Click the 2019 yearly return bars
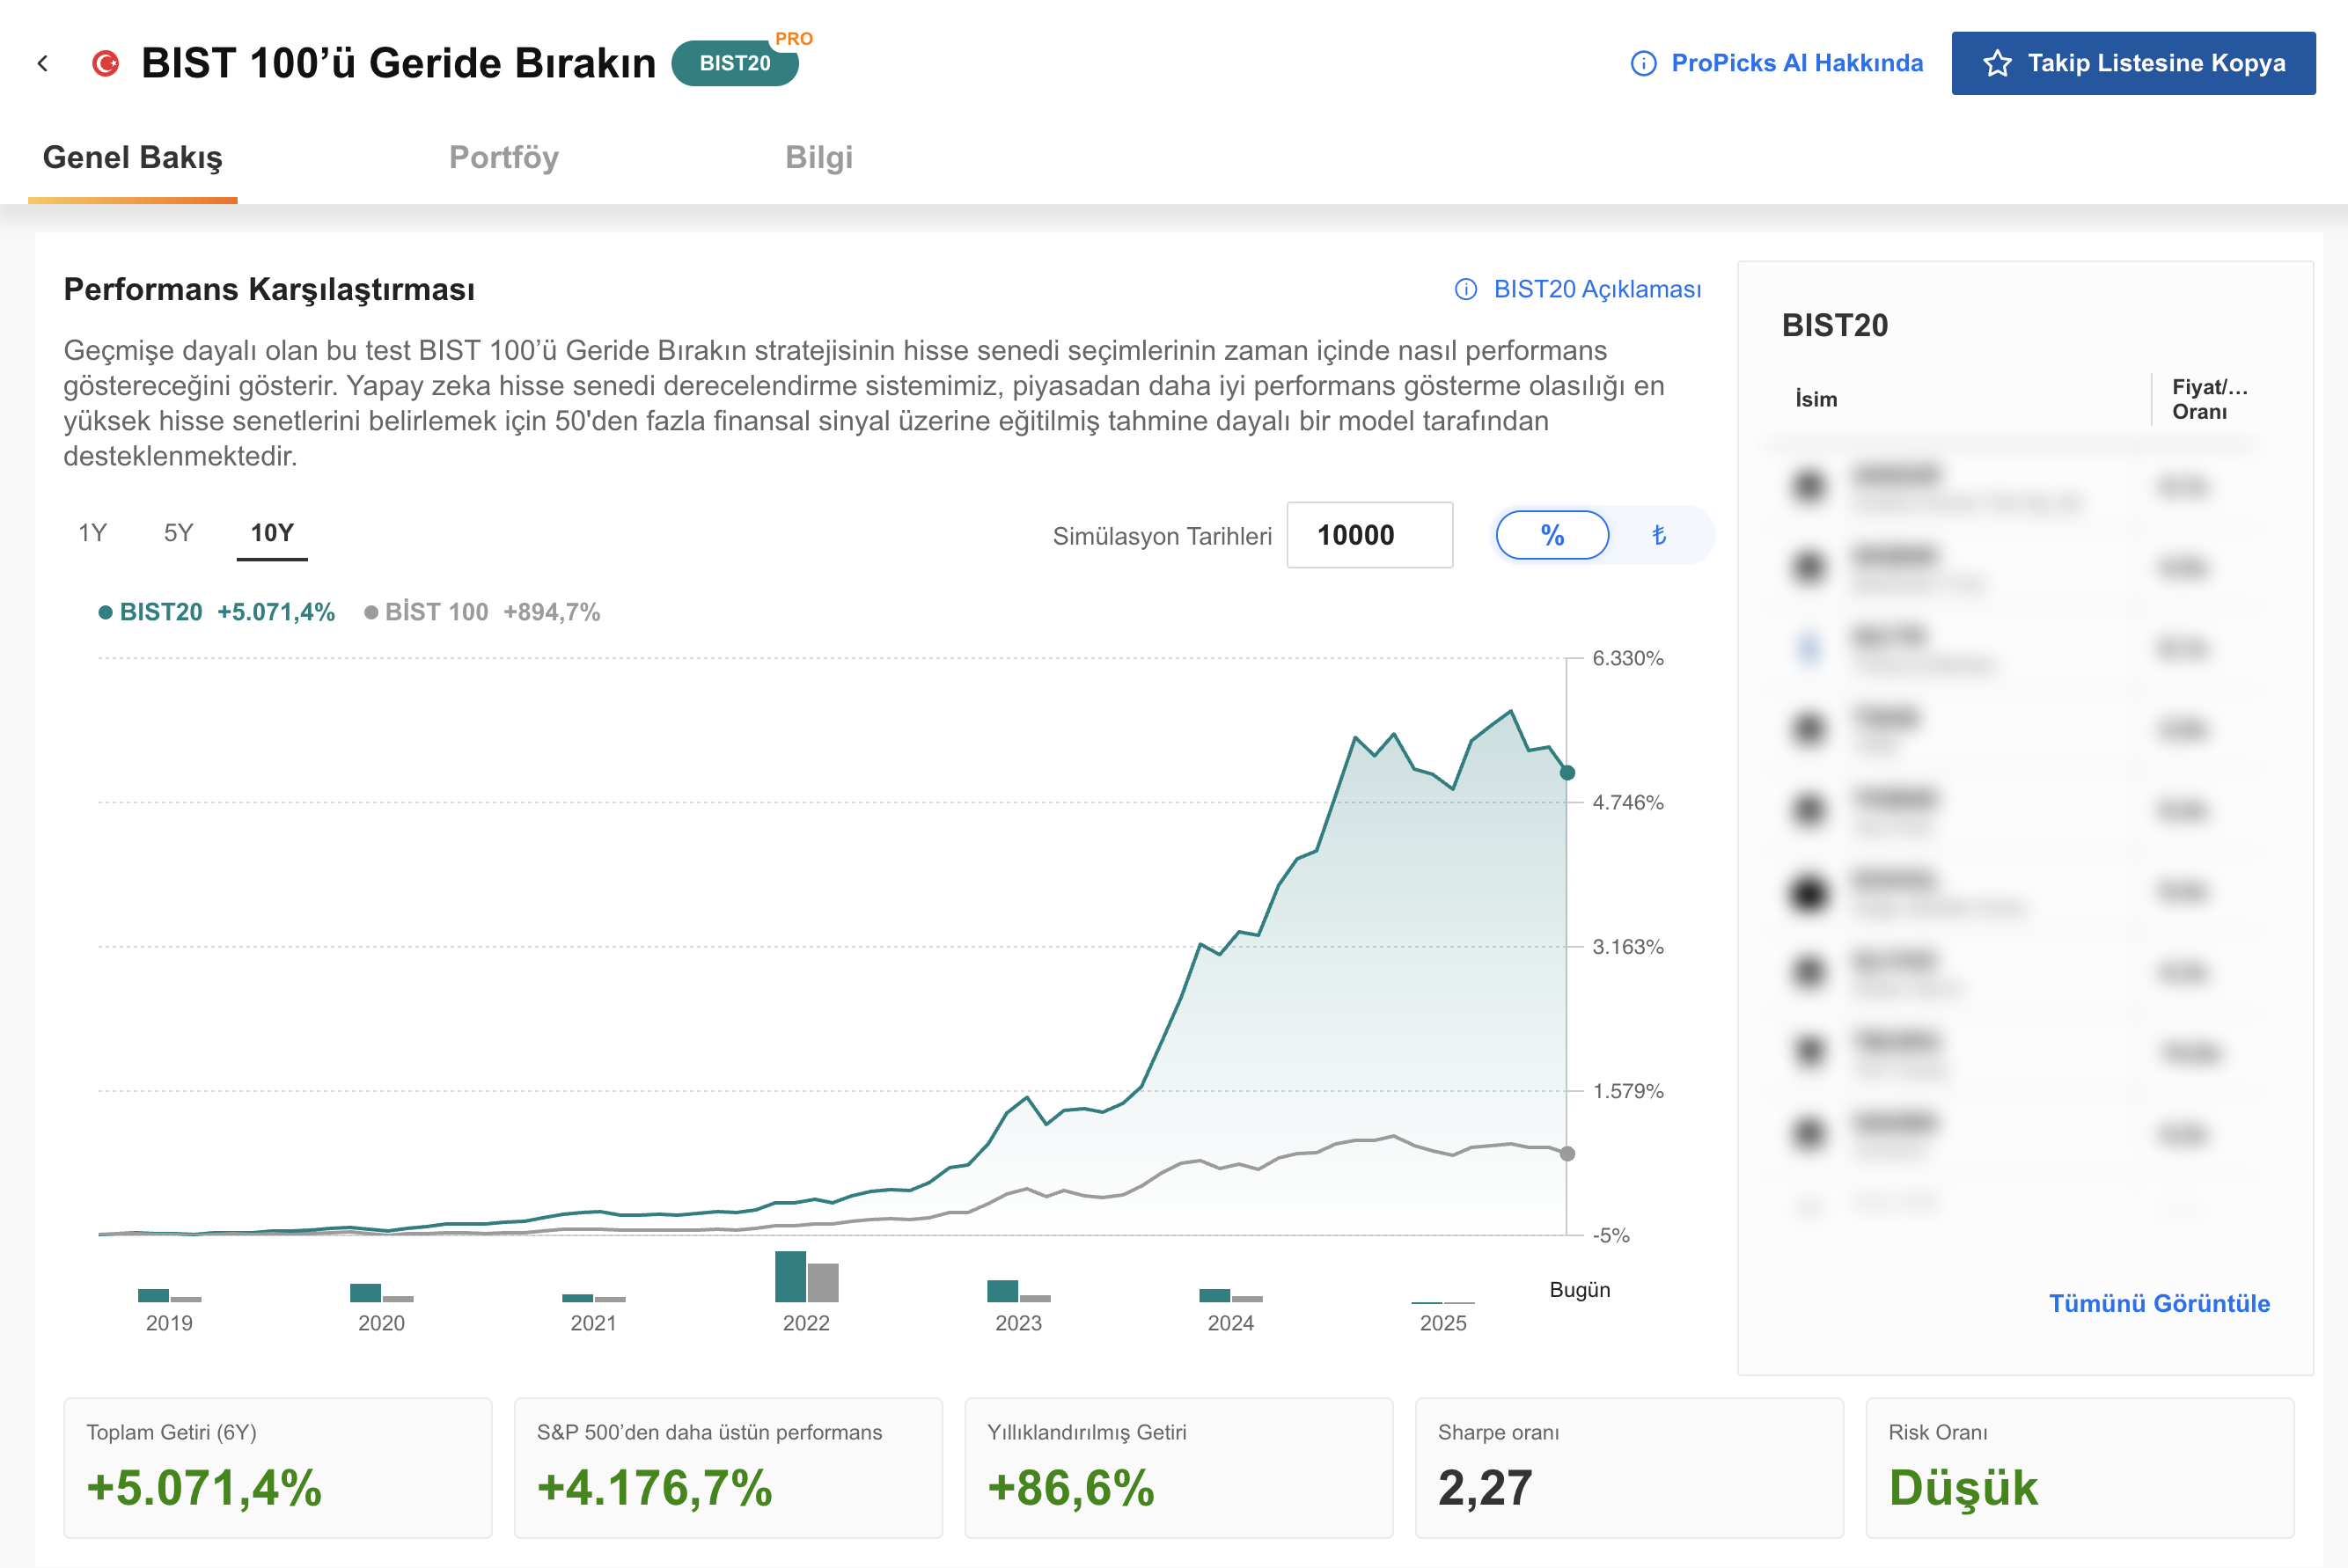This screenshot has width=2348, height=1568. point(169,1295)
